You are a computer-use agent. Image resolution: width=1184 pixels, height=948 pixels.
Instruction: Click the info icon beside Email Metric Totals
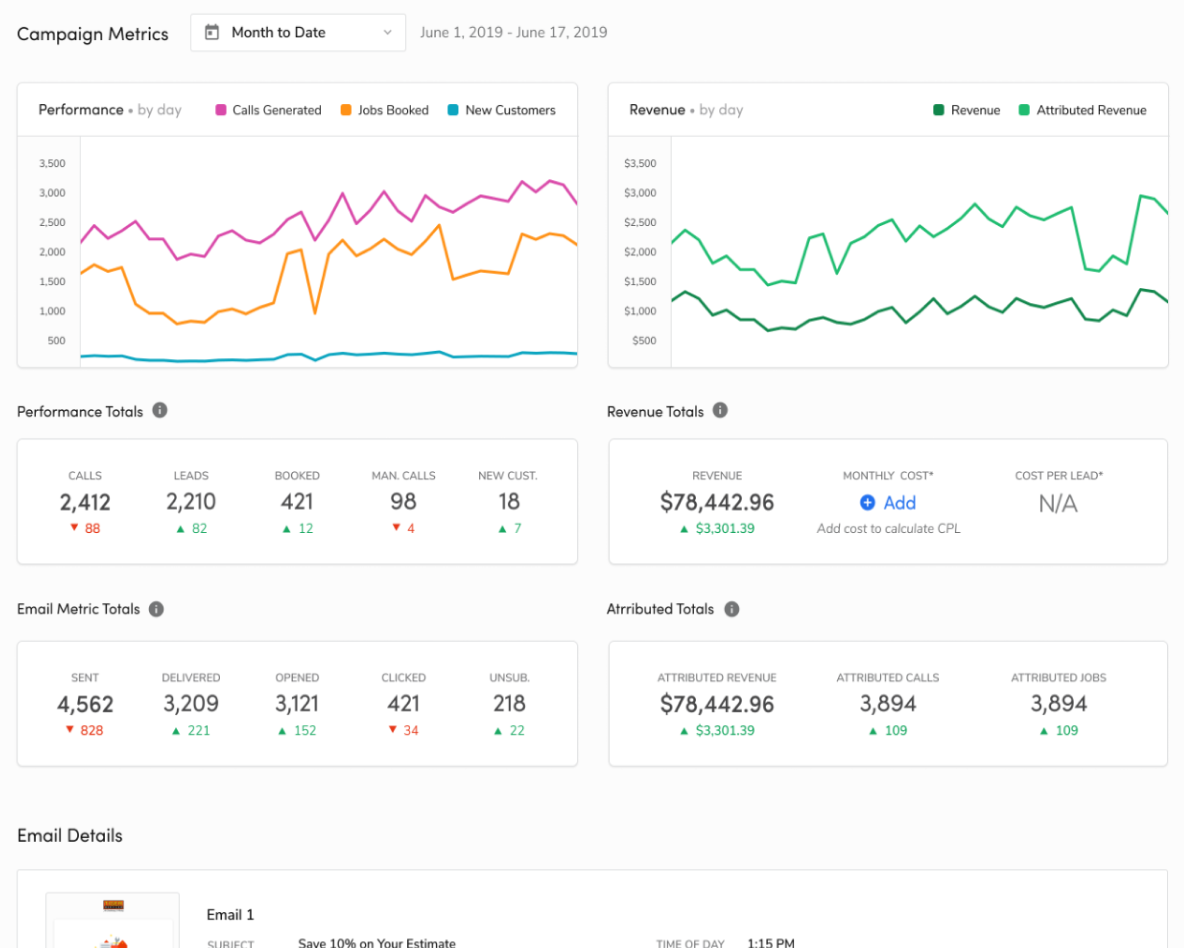coord(156,609)
